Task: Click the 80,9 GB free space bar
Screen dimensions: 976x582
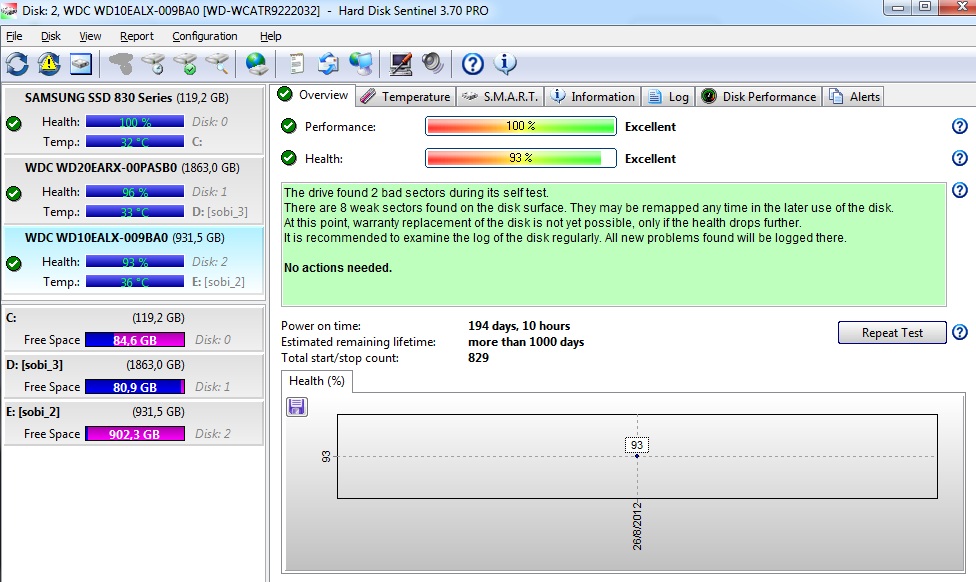Action: (x=134, y=387)
